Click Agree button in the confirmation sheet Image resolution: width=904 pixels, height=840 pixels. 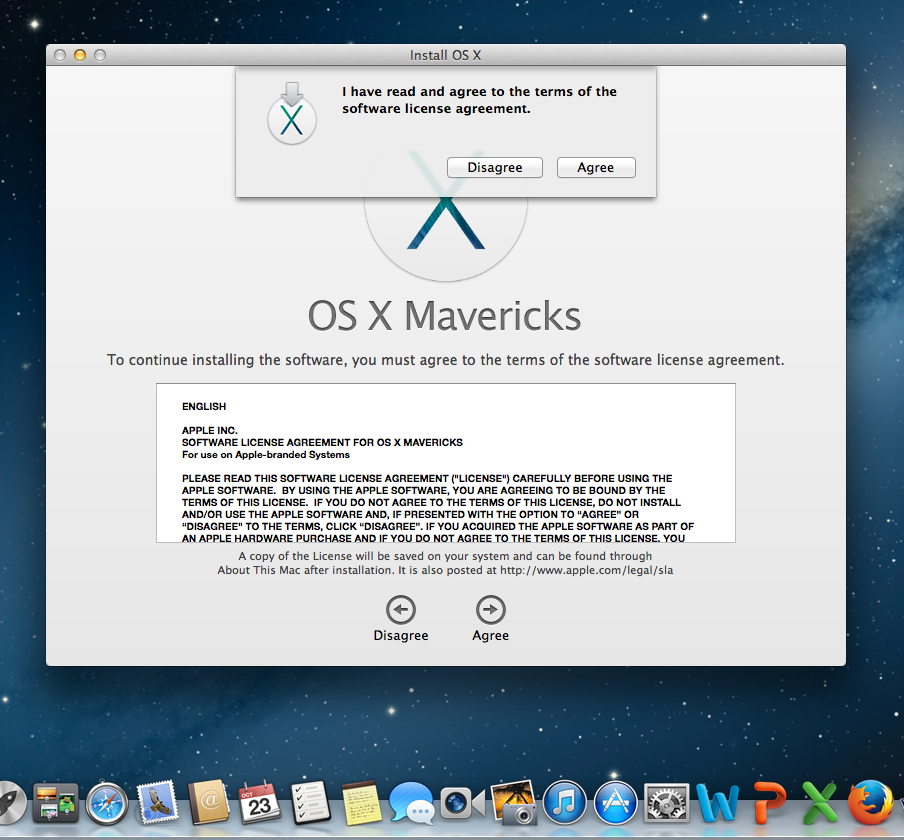tap(596, 168)
